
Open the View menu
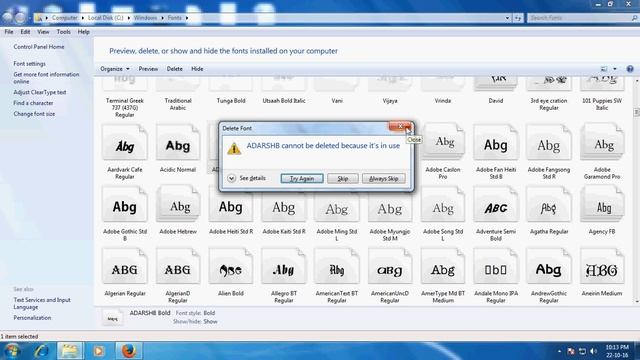point(43,32)
